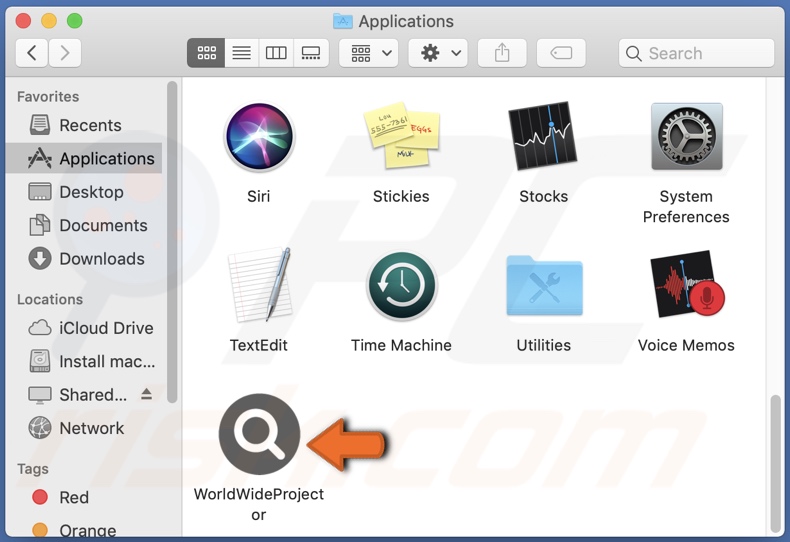Zoom the window with green button

(x=75, y=21)
